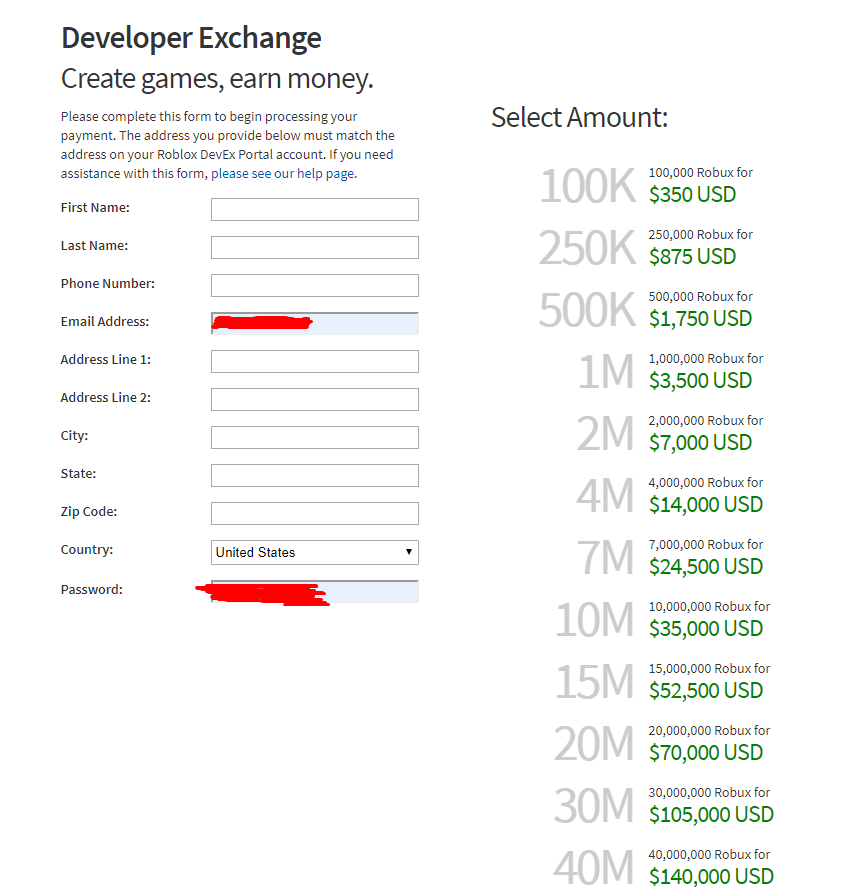Viewport: 842px width, 887px height.
Task: Choose the 15M Robux for $52,500 USD option
Action: coord(663,682)
